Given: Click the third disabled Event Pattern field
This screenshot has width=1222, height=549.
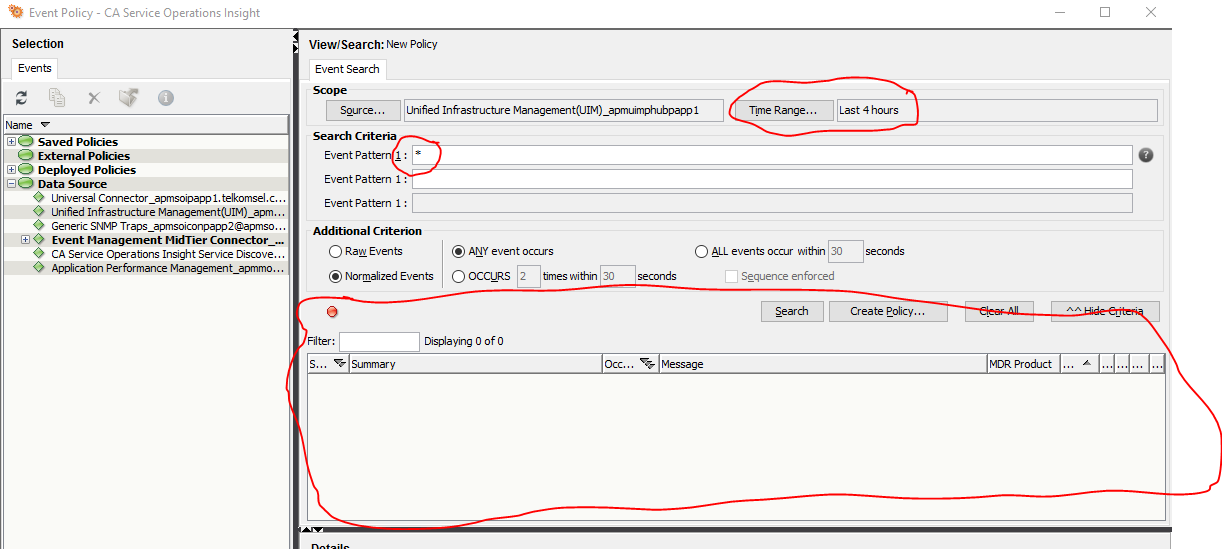Looking at the screenshot, I should (x=772, y=203).
